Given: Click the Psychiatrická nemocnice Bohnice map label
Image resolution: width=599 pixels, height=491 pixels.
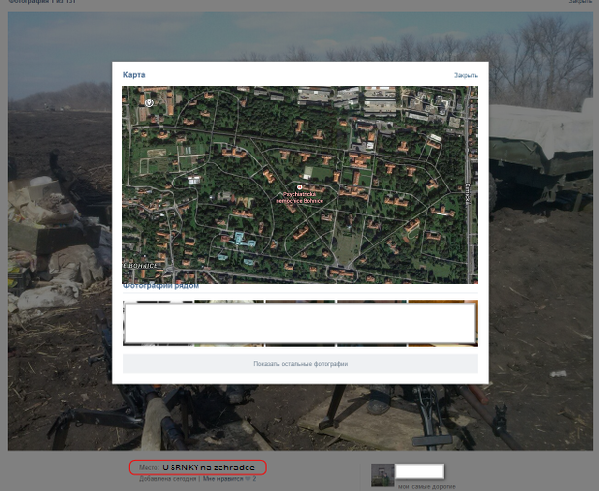Looking at the screenshot, I should pos(300,198).
